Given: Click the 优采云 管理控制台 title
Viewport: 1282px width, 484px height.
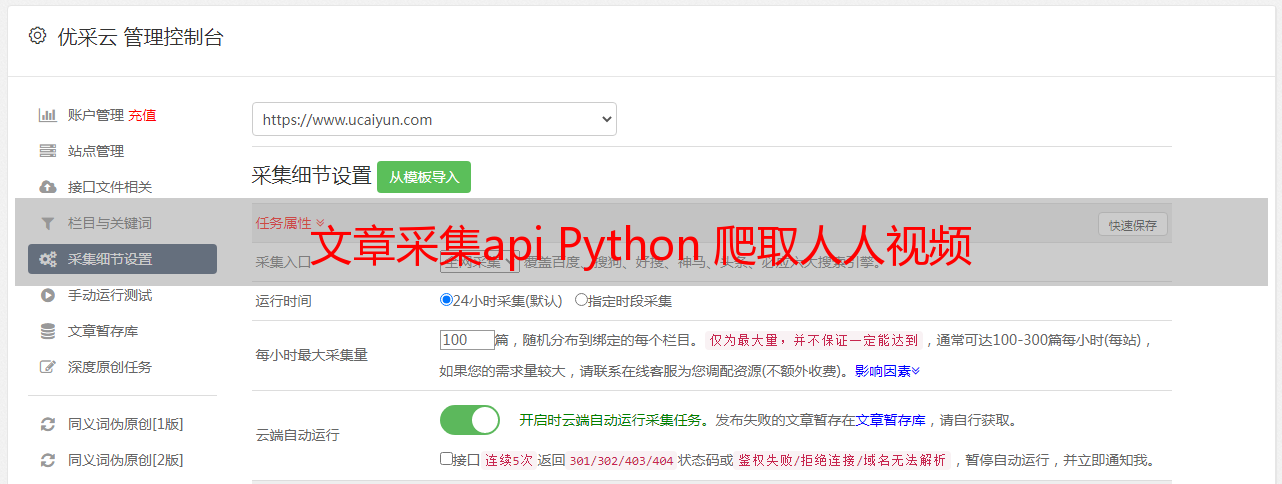Looking at the screenshot, I should [140, 37].
